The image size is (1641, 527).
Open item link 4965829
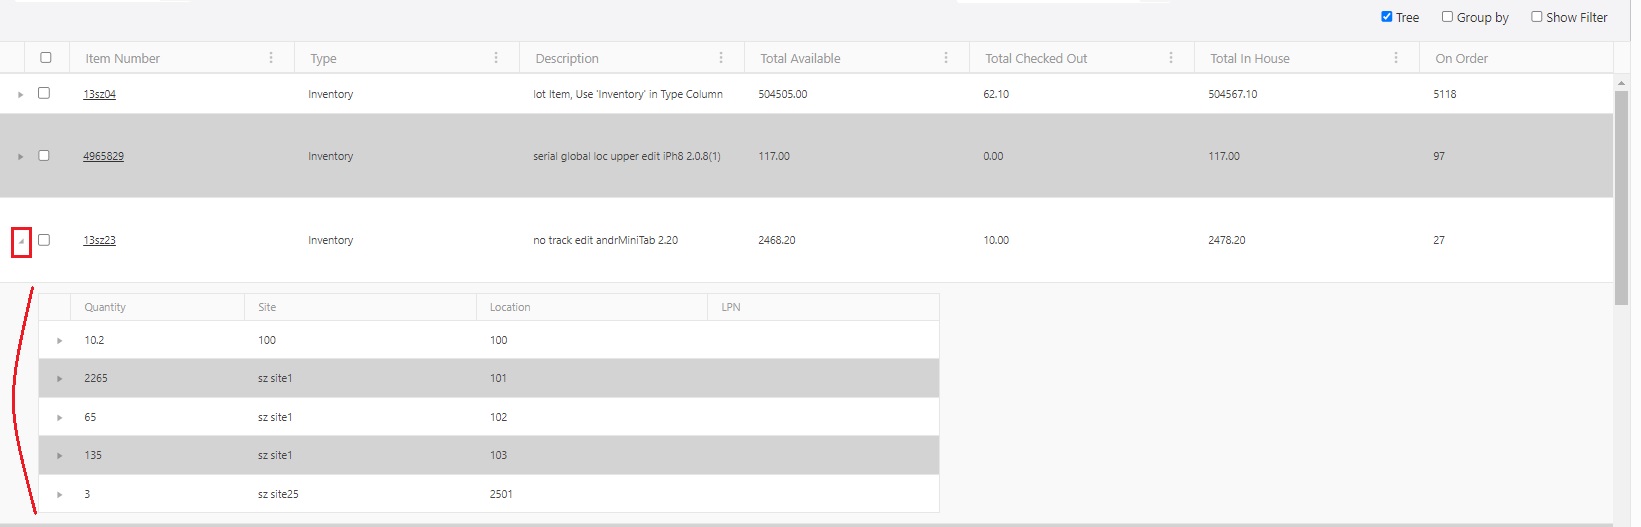(103, 156)
